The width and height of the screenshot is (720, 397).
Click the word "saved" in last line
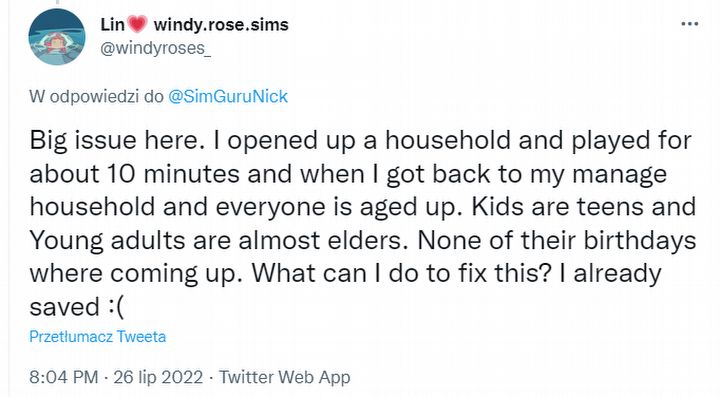point(64,307)
